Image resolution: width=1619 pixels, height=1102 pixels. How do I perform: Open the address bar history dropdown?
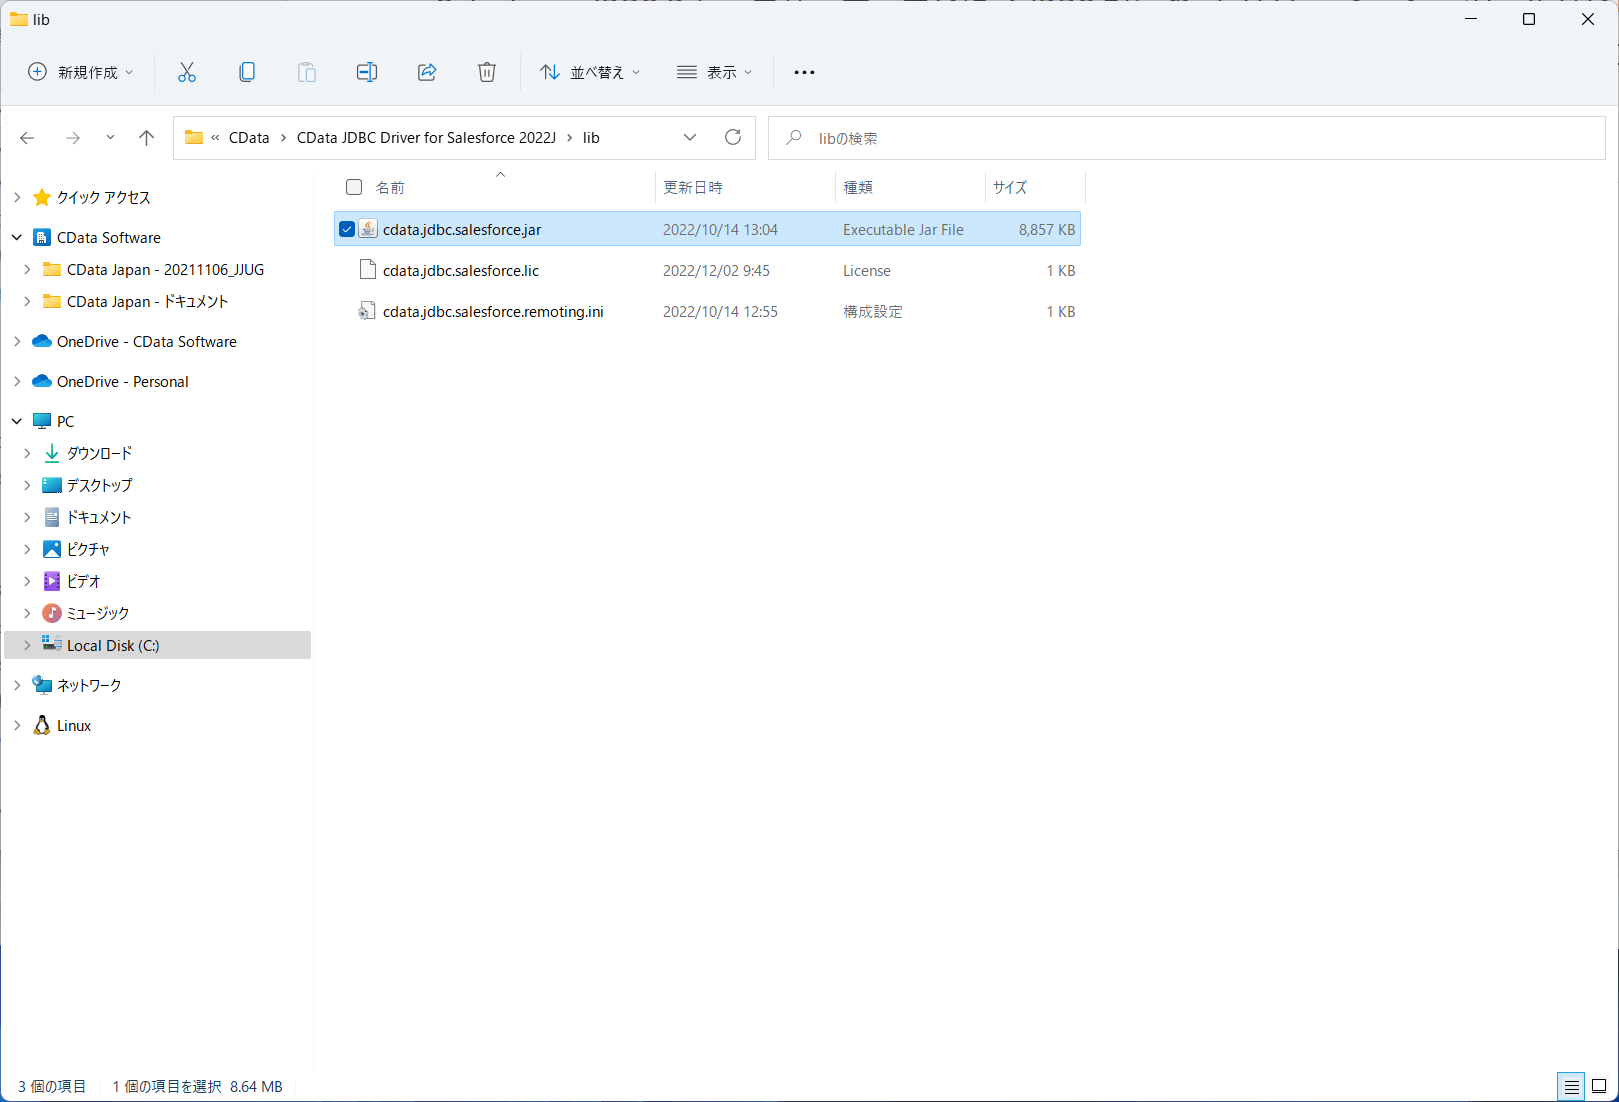[x=690, y=138]
